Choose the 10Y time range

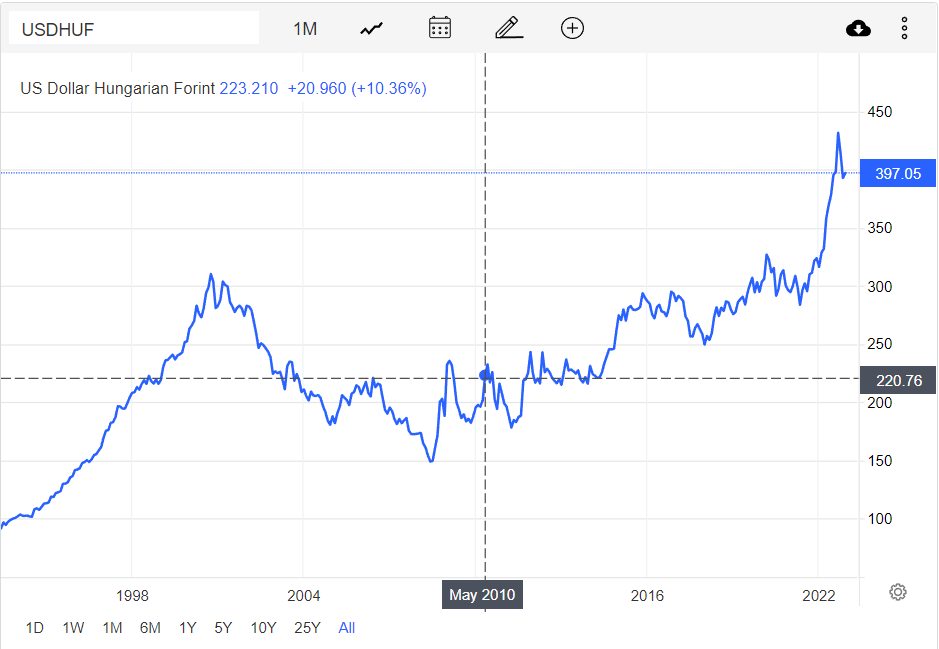click(263, 627)
